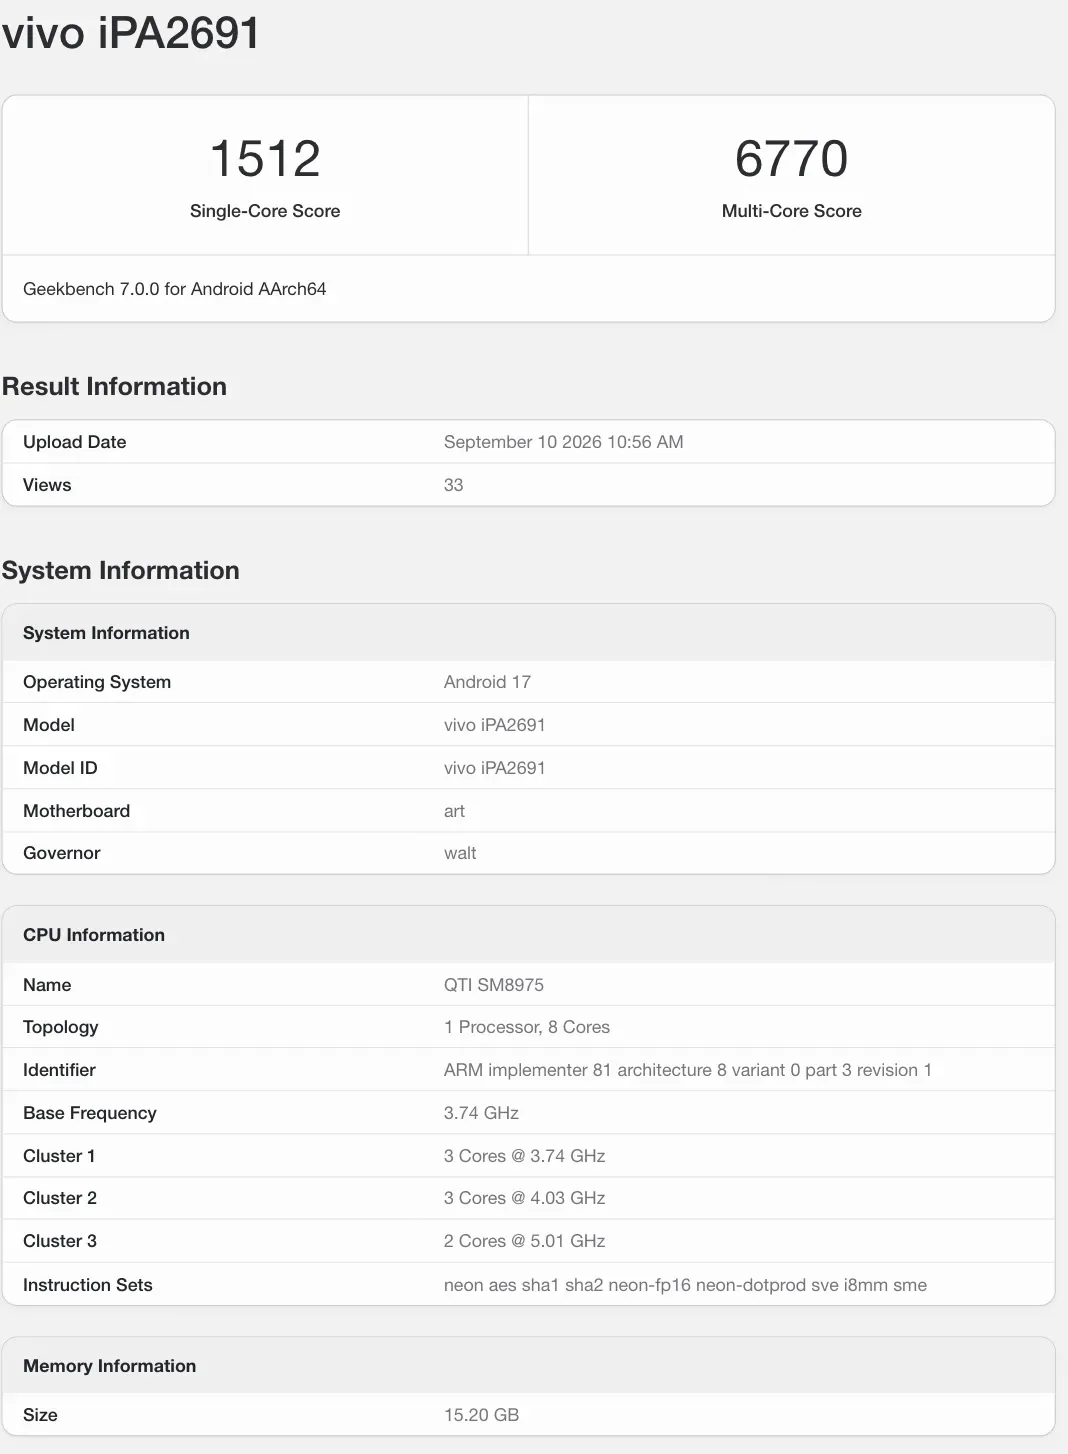1068x1454 pixels.
Task: Click the System Information table header
Action: tap(106, 633)
